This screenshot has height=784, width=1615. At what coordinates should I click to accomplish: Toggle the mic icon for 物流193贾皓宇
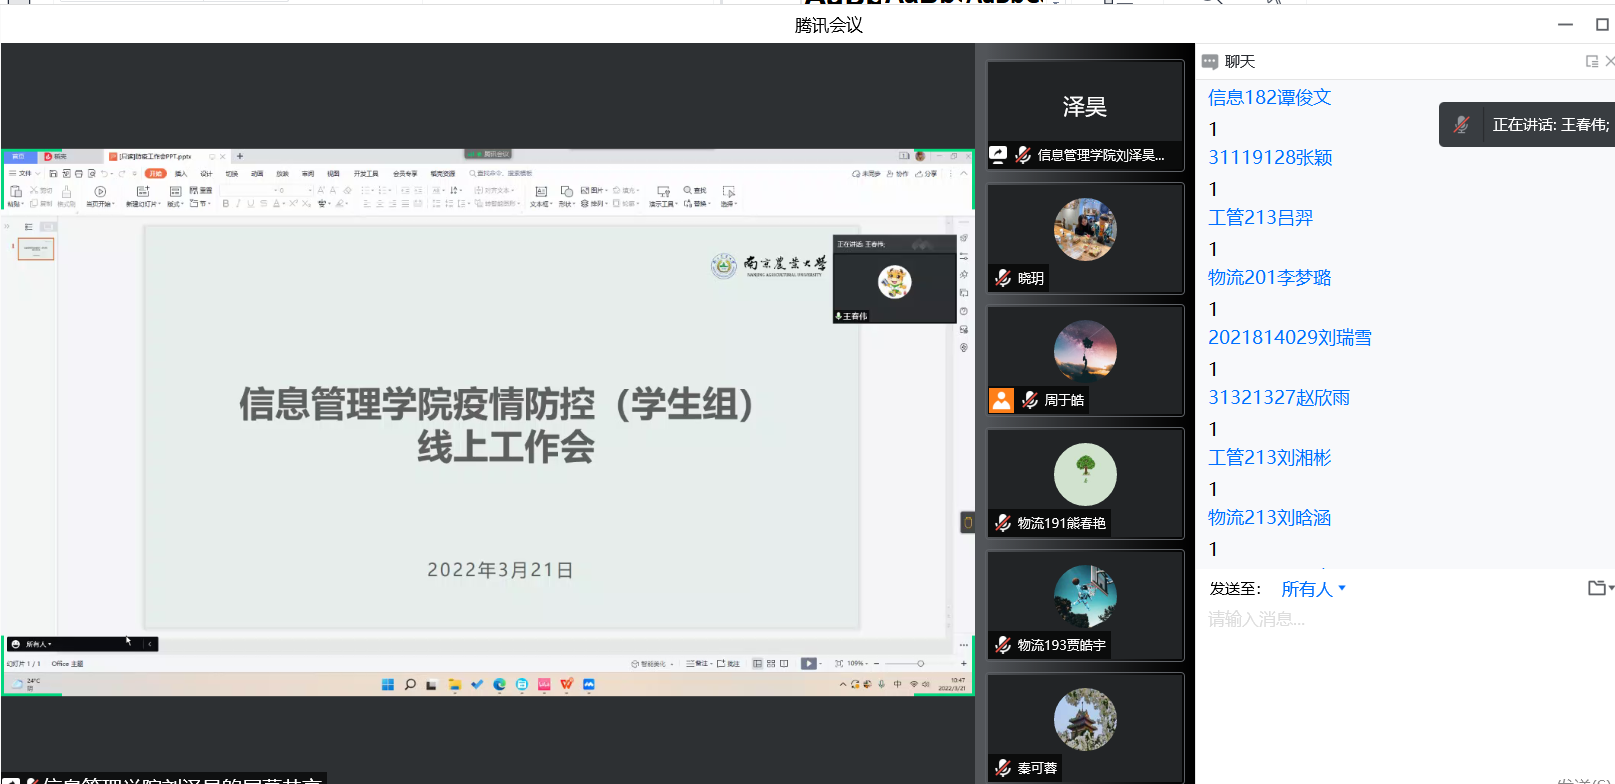[x=1003, y=645]
